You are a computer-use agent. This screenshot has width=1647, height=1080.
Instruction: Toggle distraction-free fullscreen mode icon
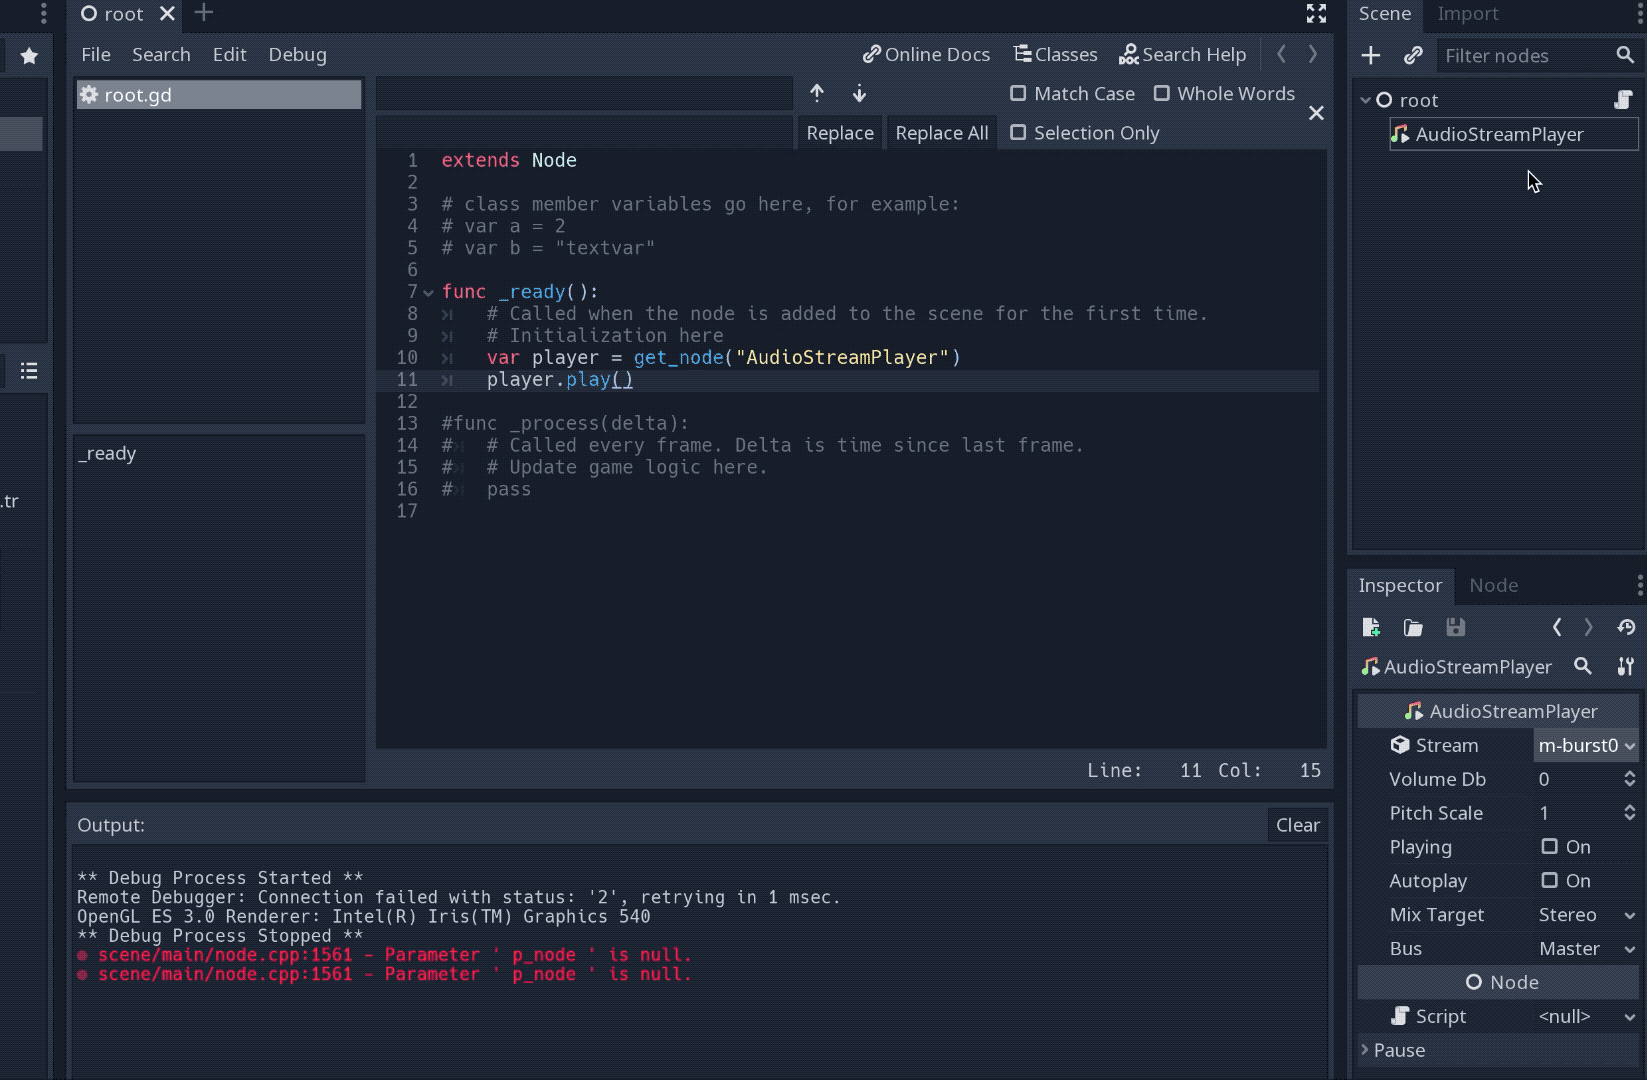tap(1316, 13)
